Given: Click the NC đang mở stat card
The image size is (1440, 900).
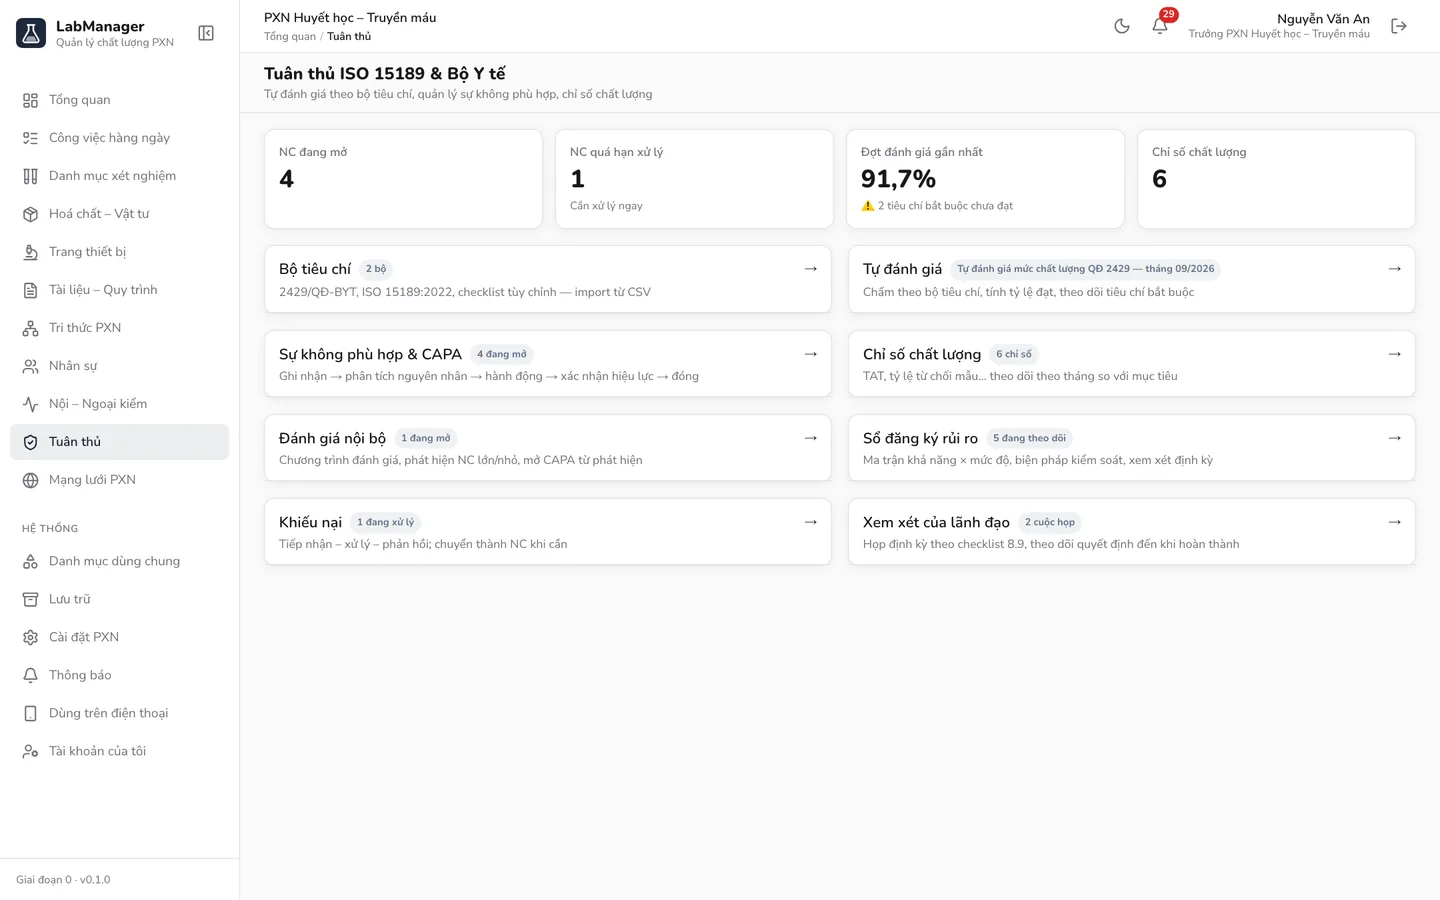Looking at the screenshot, I should click(403, 179).
